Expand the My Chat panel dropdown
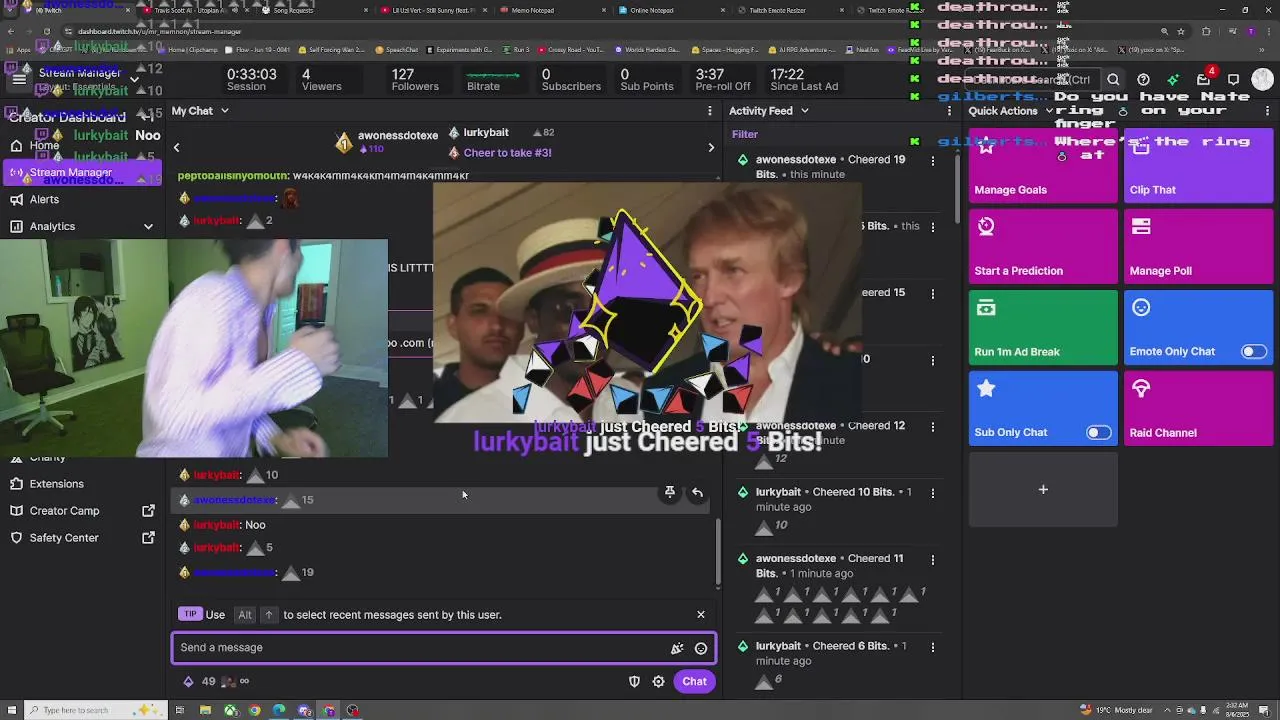The height and width of the screenshot is (720, 1280). [x=224, y=111]
